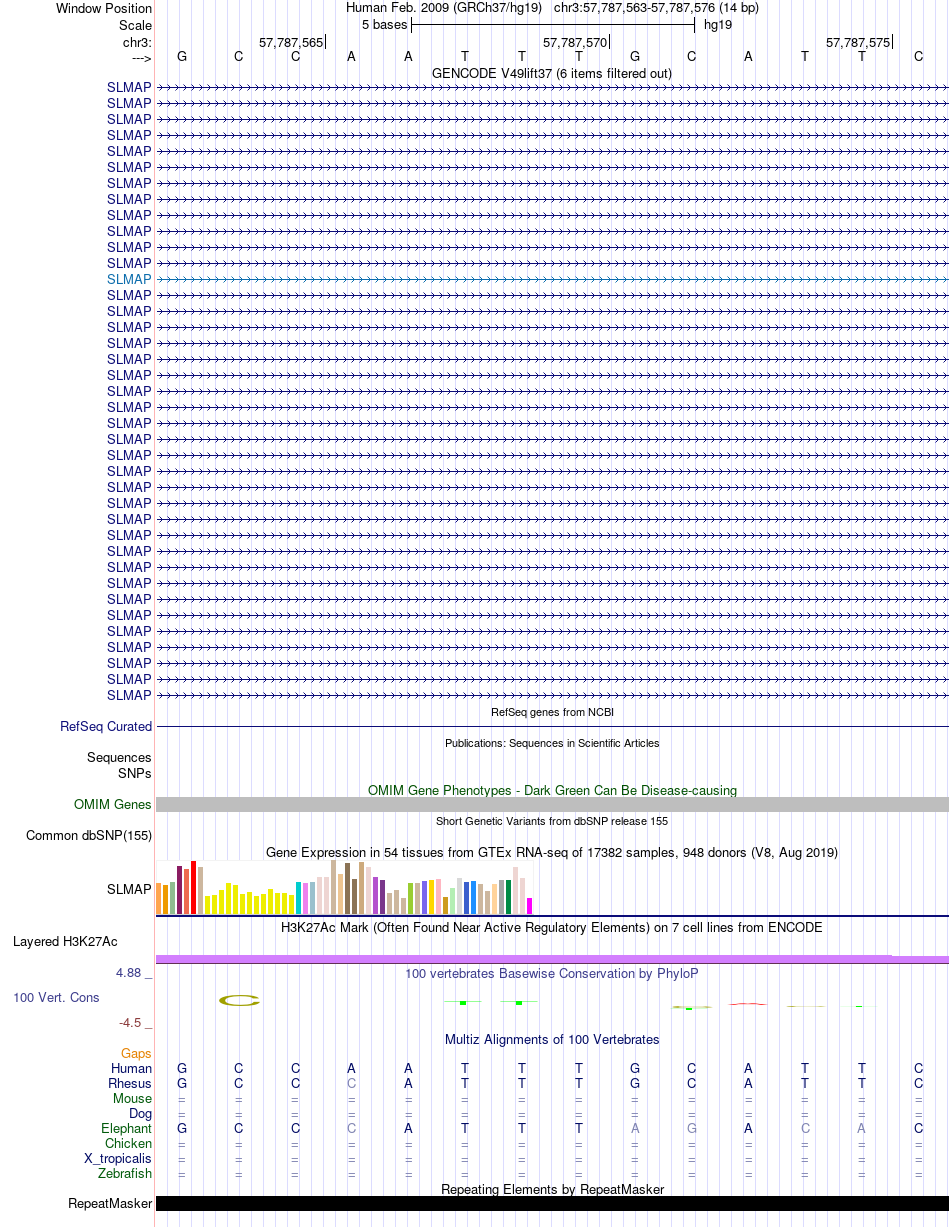Viewport: 950px width, 1227px height.
Task: Click the hg19 assembly label by scale
Action: [718, 24]
